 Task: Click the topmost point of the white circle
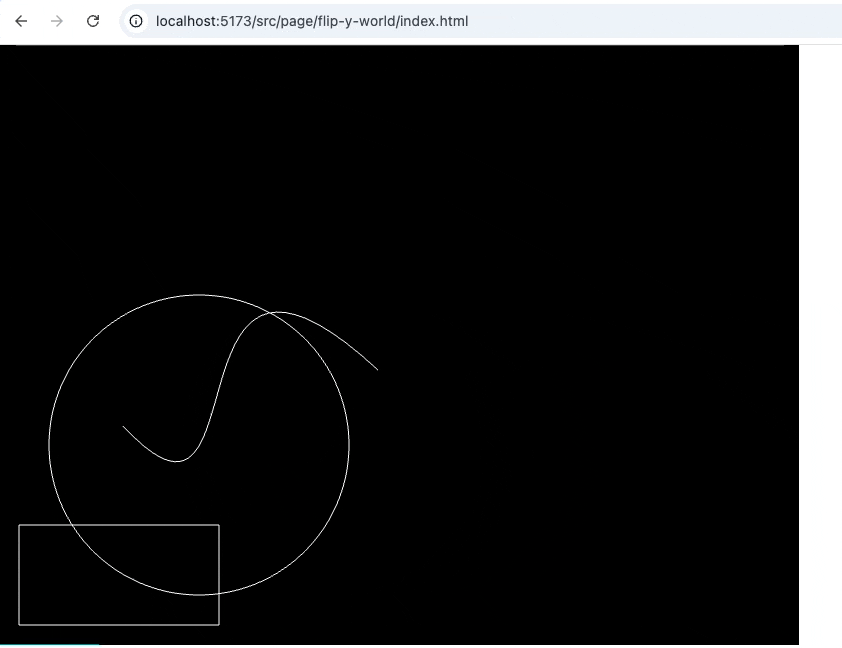[x=199, y=295]
